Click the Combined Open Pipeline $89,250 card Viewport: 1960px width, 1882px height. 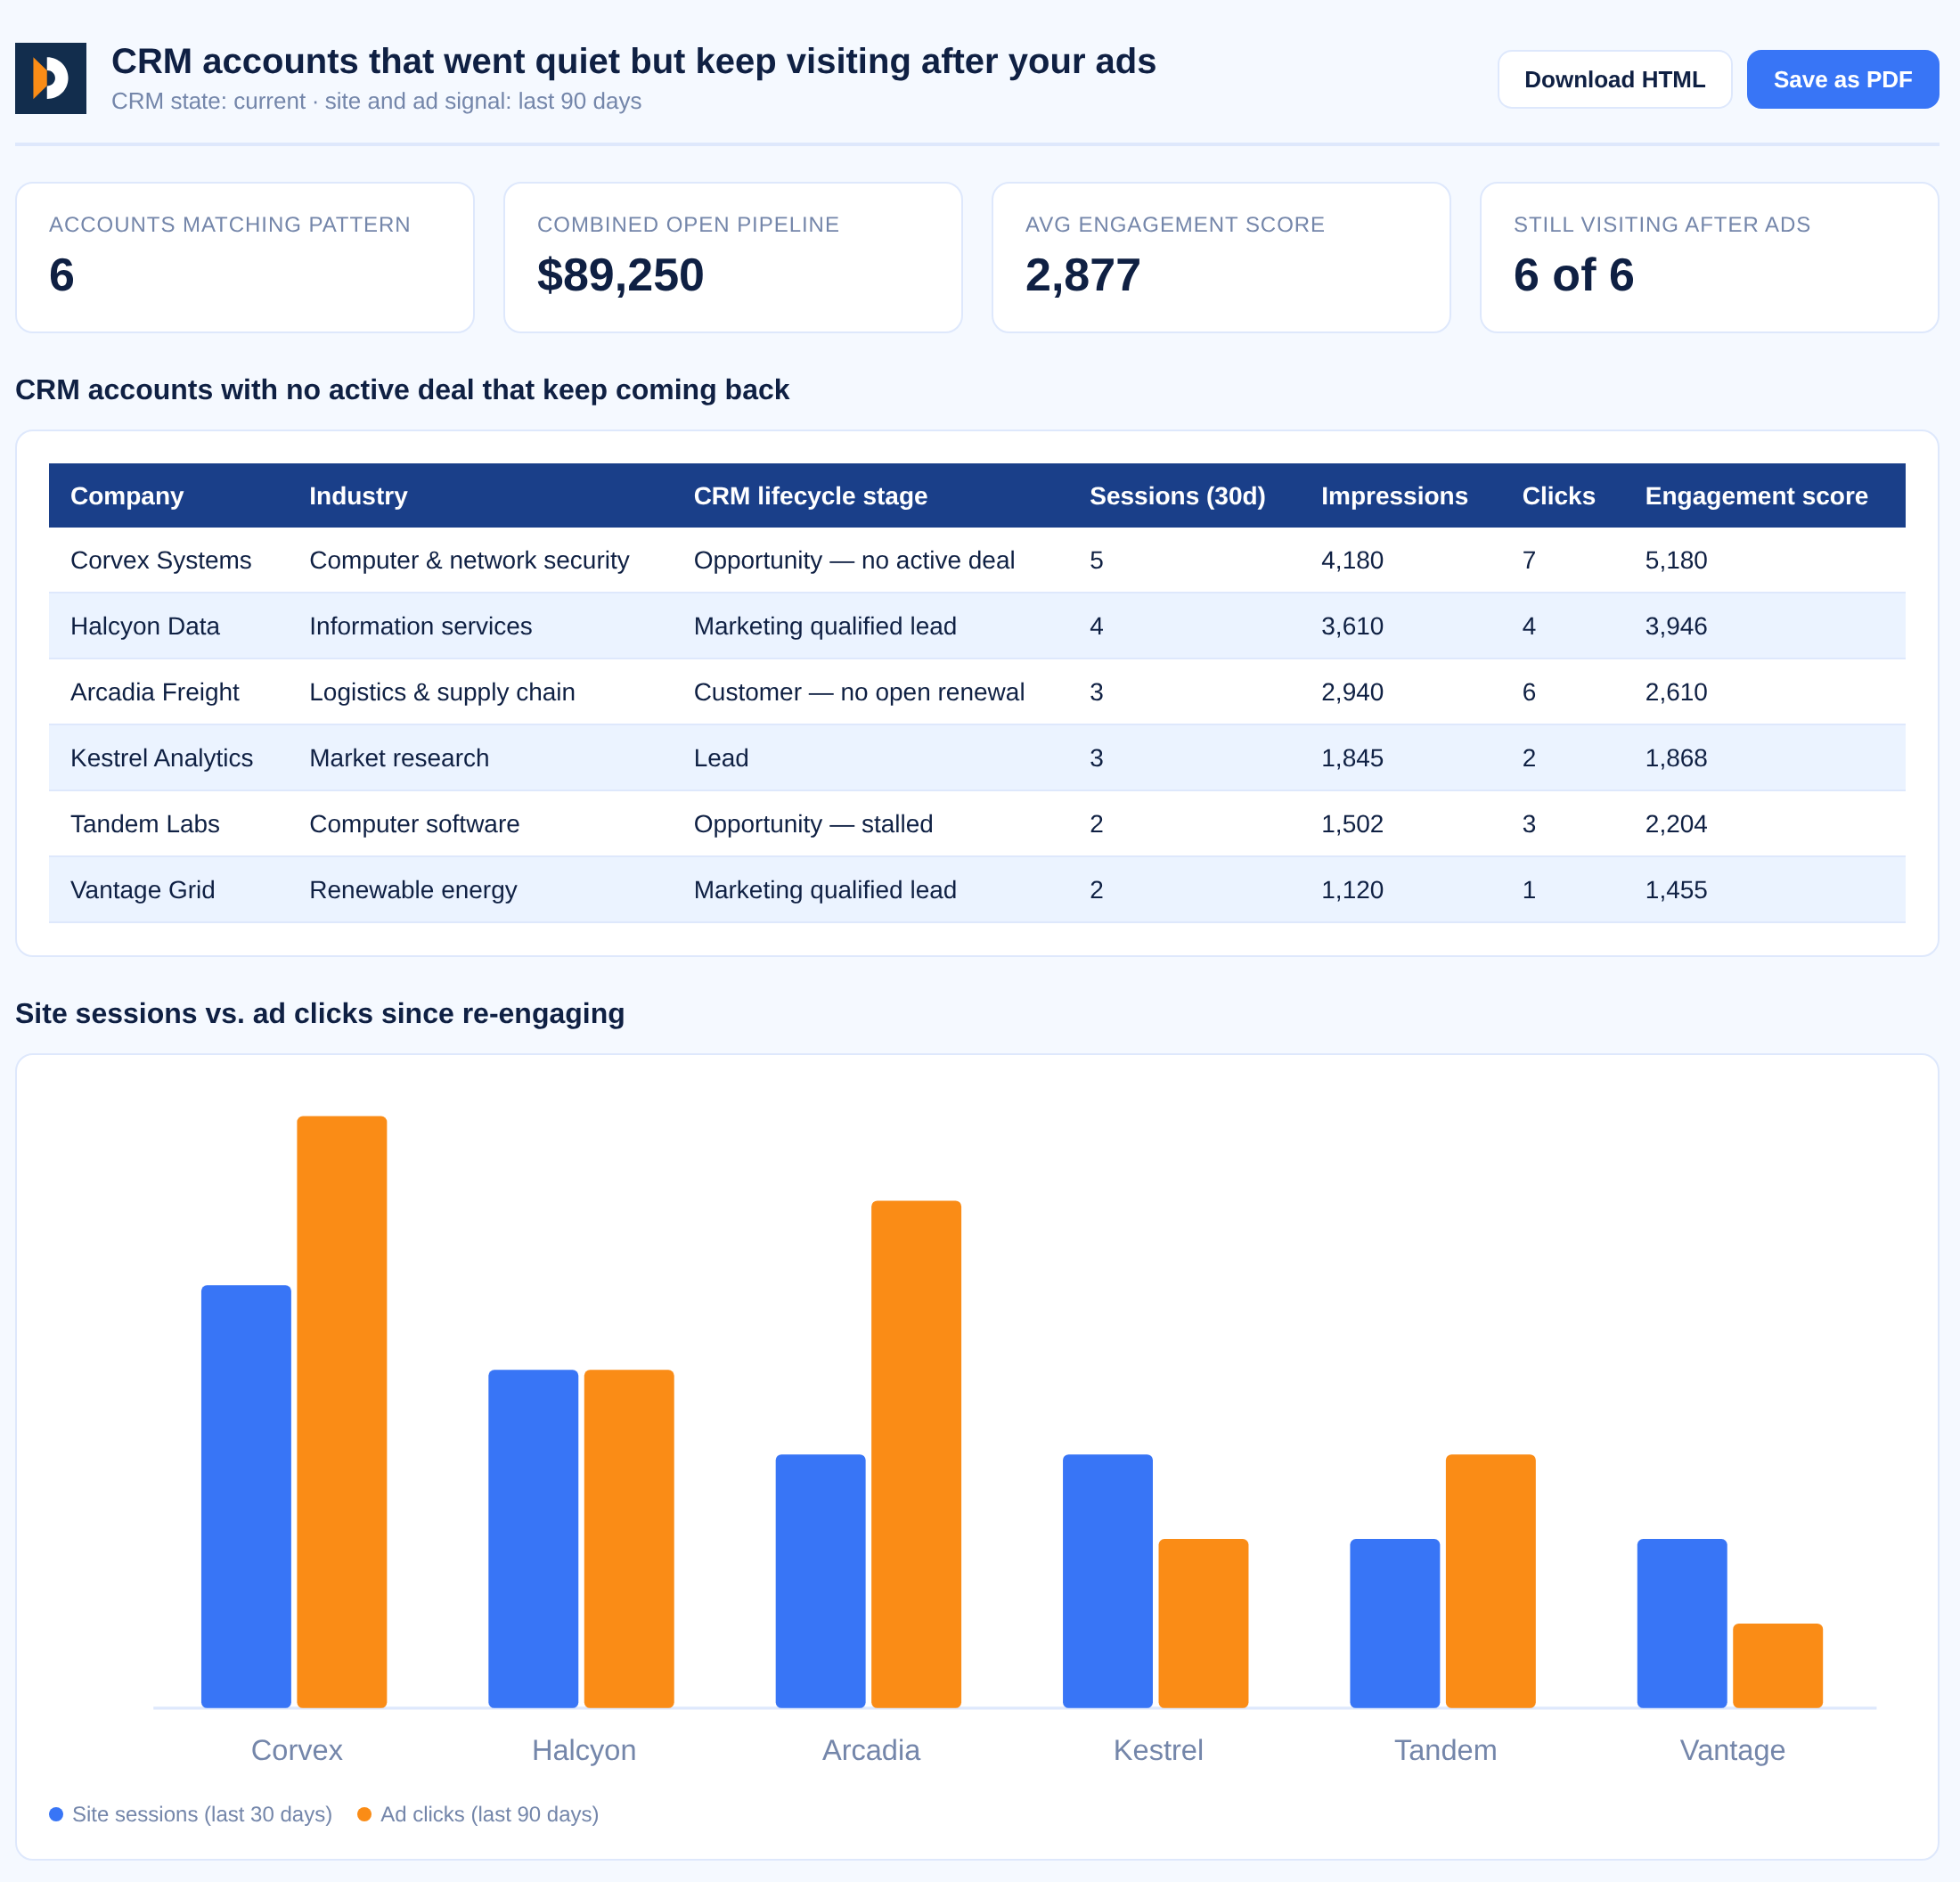point(733,257)
